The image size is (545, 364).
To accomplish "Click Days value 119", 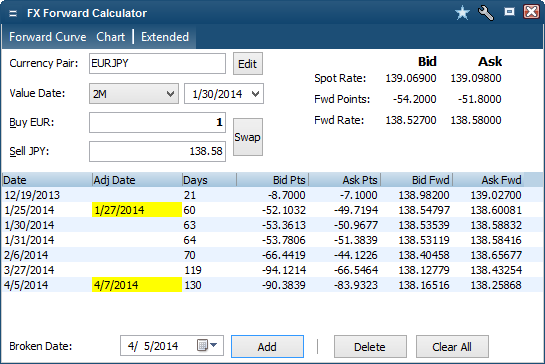I will point(193,270).
